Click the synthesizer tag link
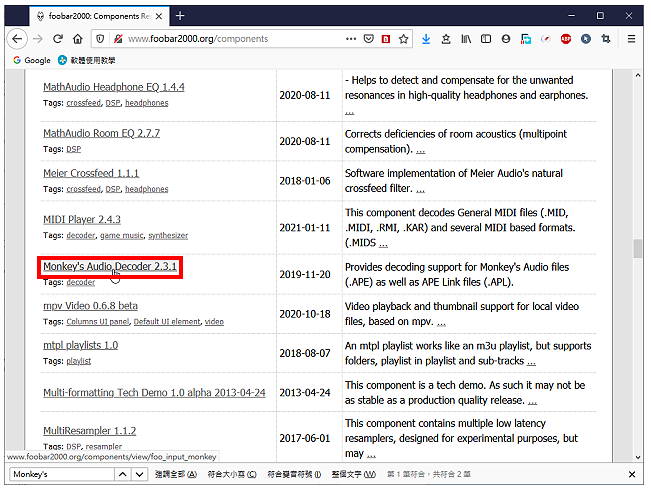 pyautogui.click(x=168, y=235)
